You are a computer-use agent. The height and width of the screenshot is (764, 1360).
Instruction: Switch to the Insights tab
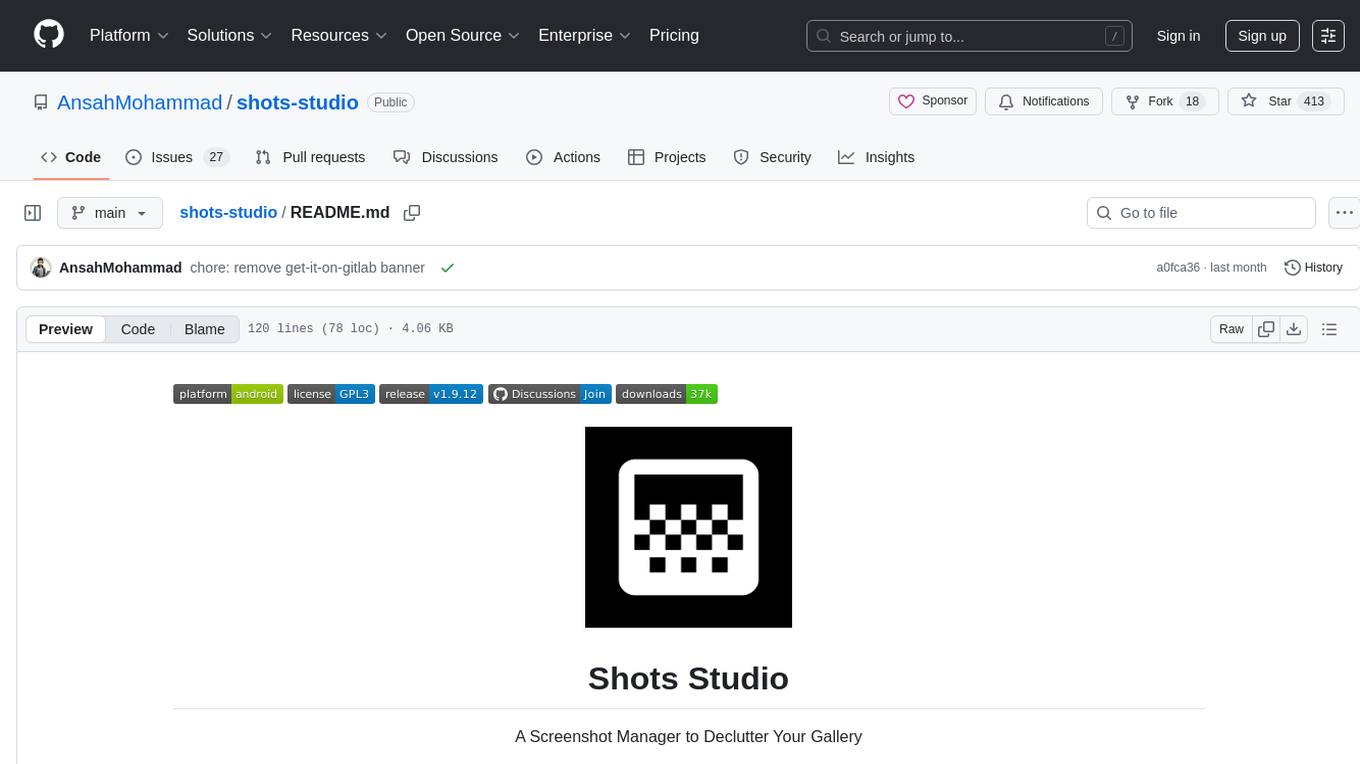click(x=876, y=157)
